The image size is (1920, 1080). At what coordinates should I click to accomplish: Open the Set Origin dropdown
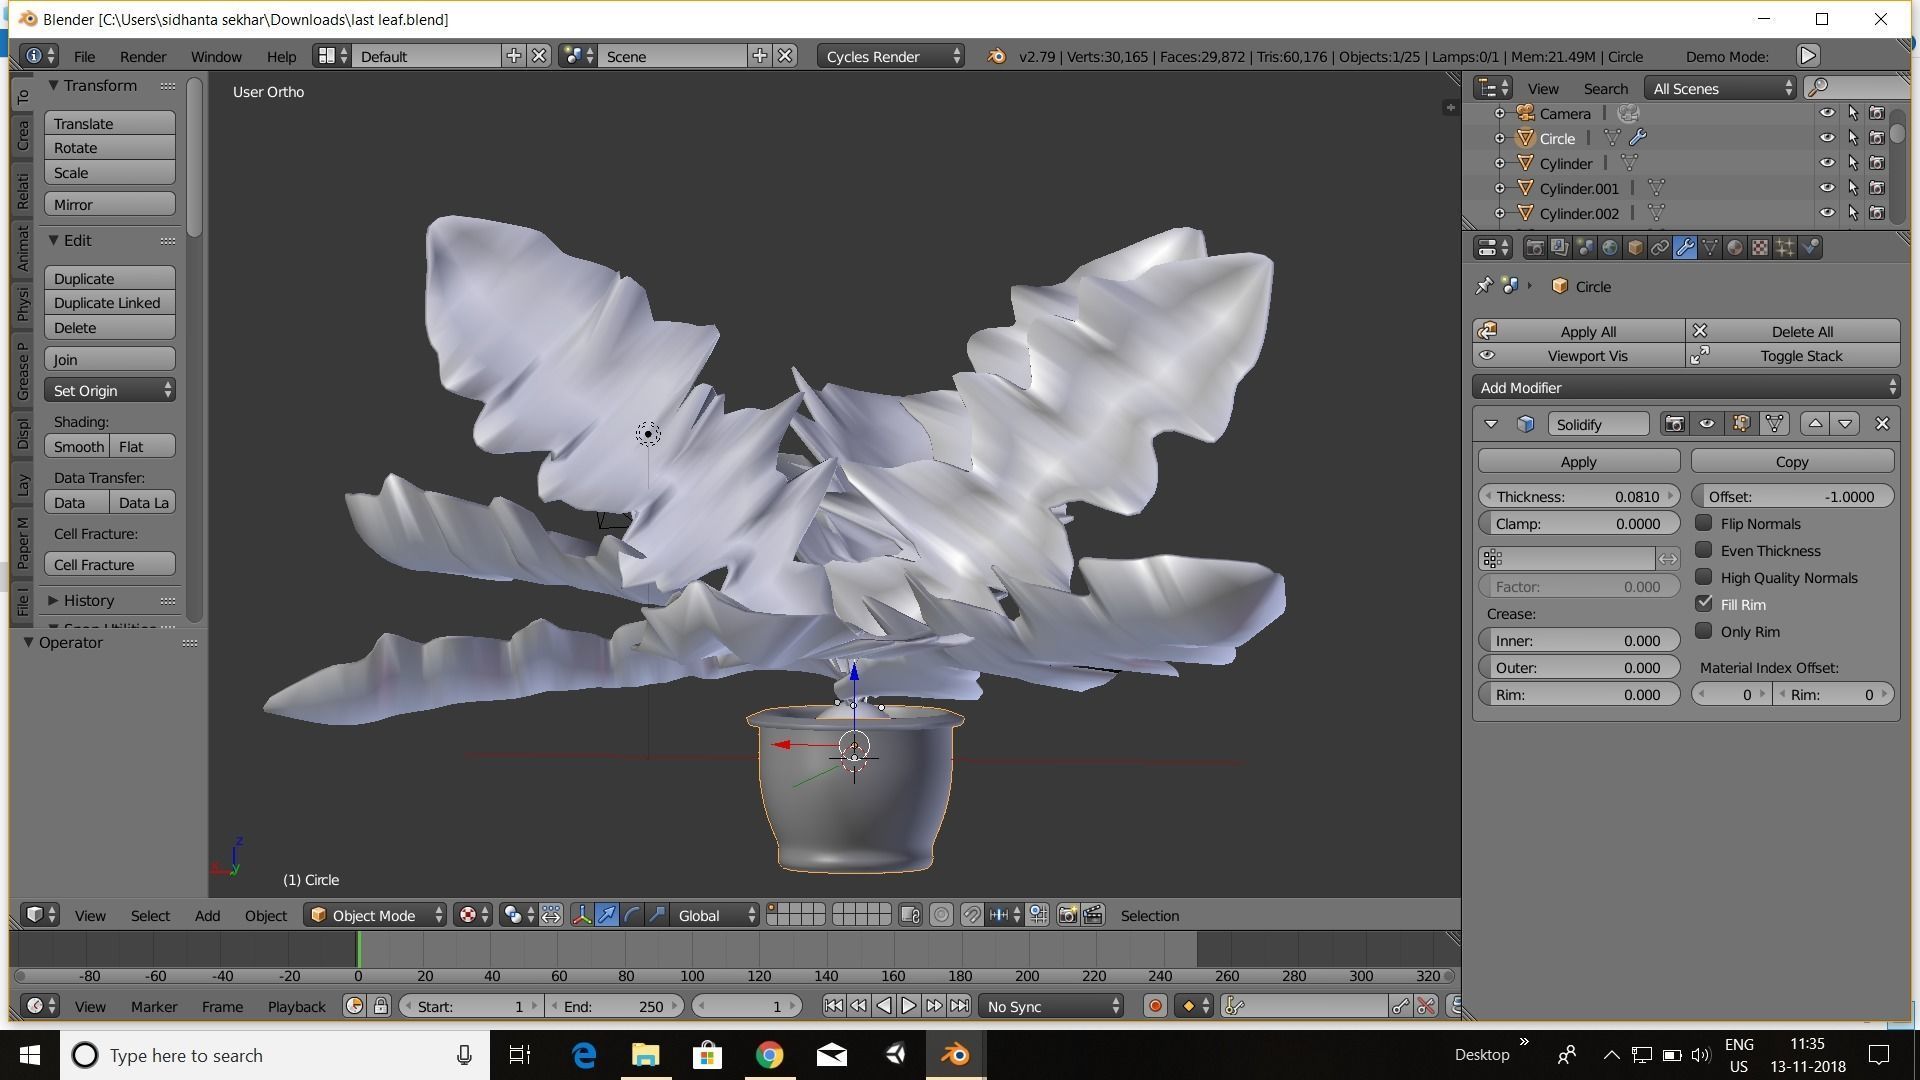(110, 390)
